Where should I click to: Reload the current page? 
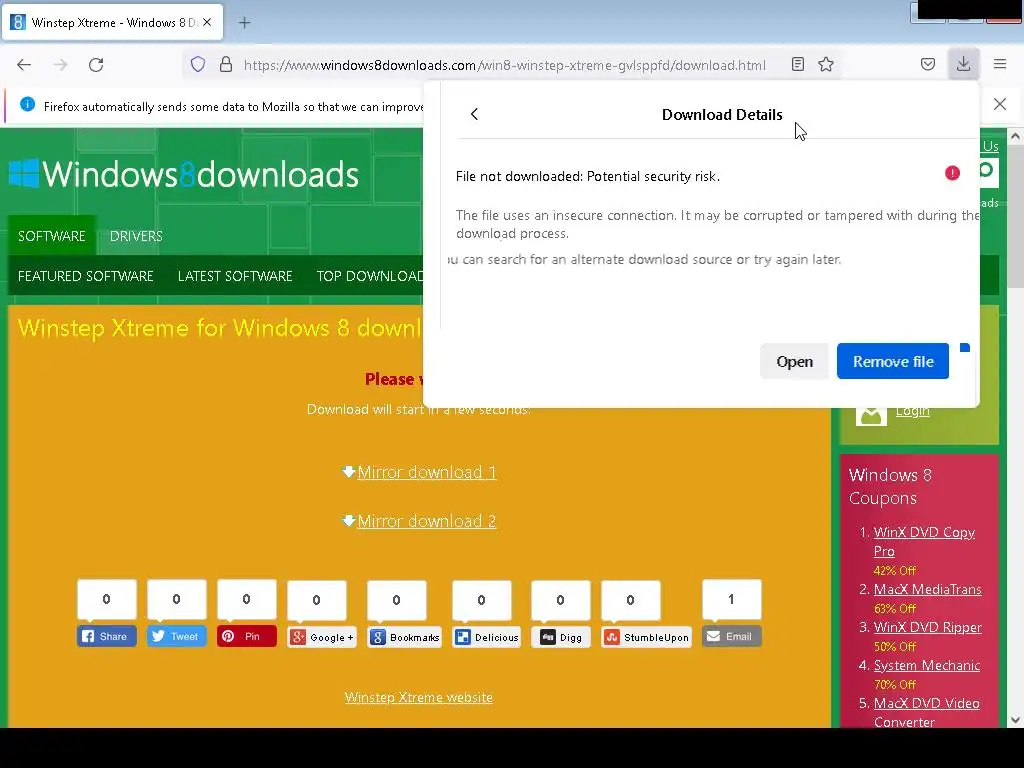96,65
